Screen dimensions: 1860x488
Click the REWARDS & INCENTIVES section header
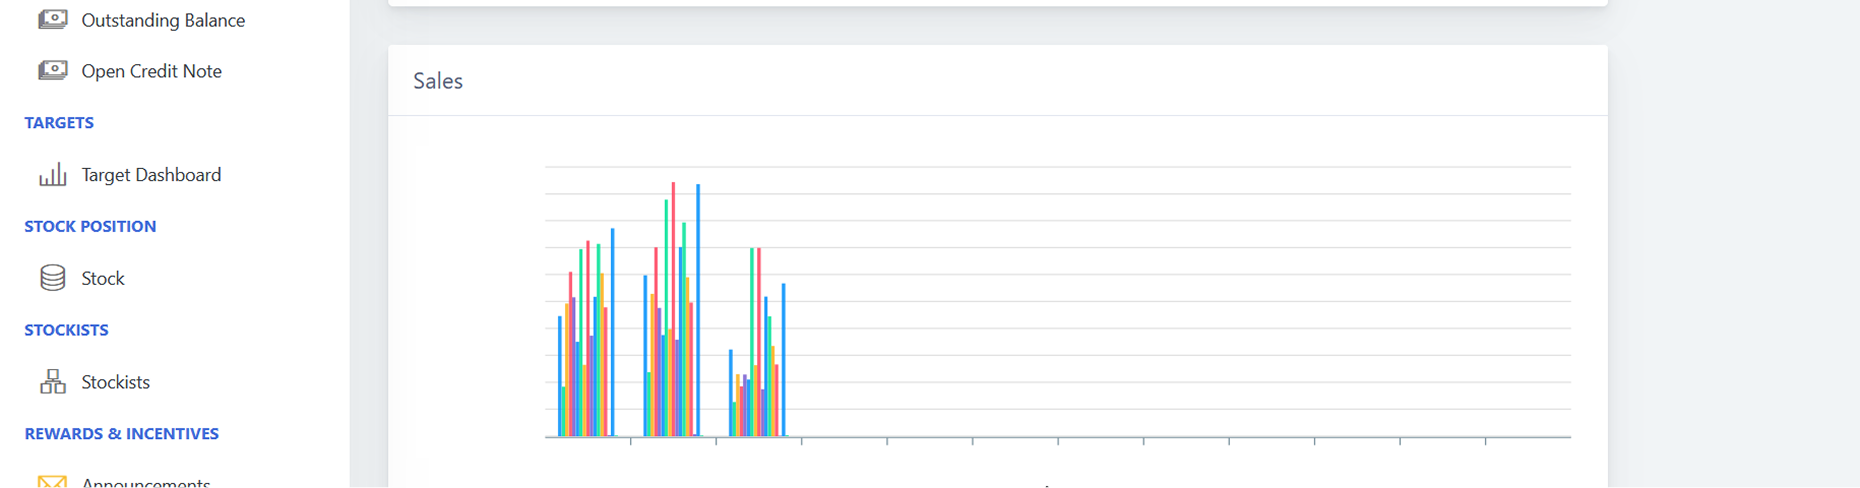(121, 434)
